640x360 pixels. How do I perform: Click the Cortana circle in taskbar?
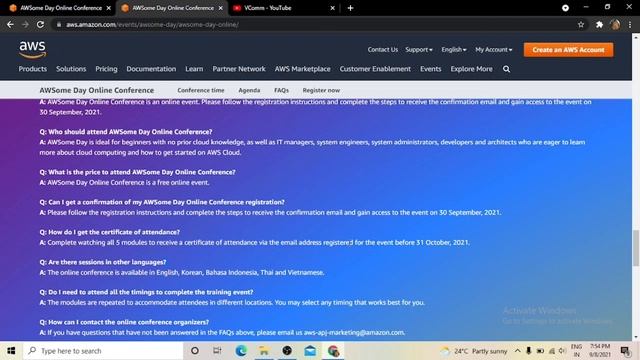pos(195,351)
